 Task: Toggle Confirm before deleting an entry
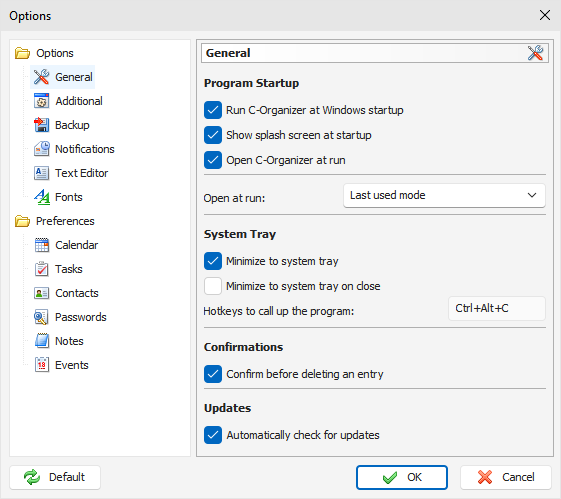tap(213, 374)
